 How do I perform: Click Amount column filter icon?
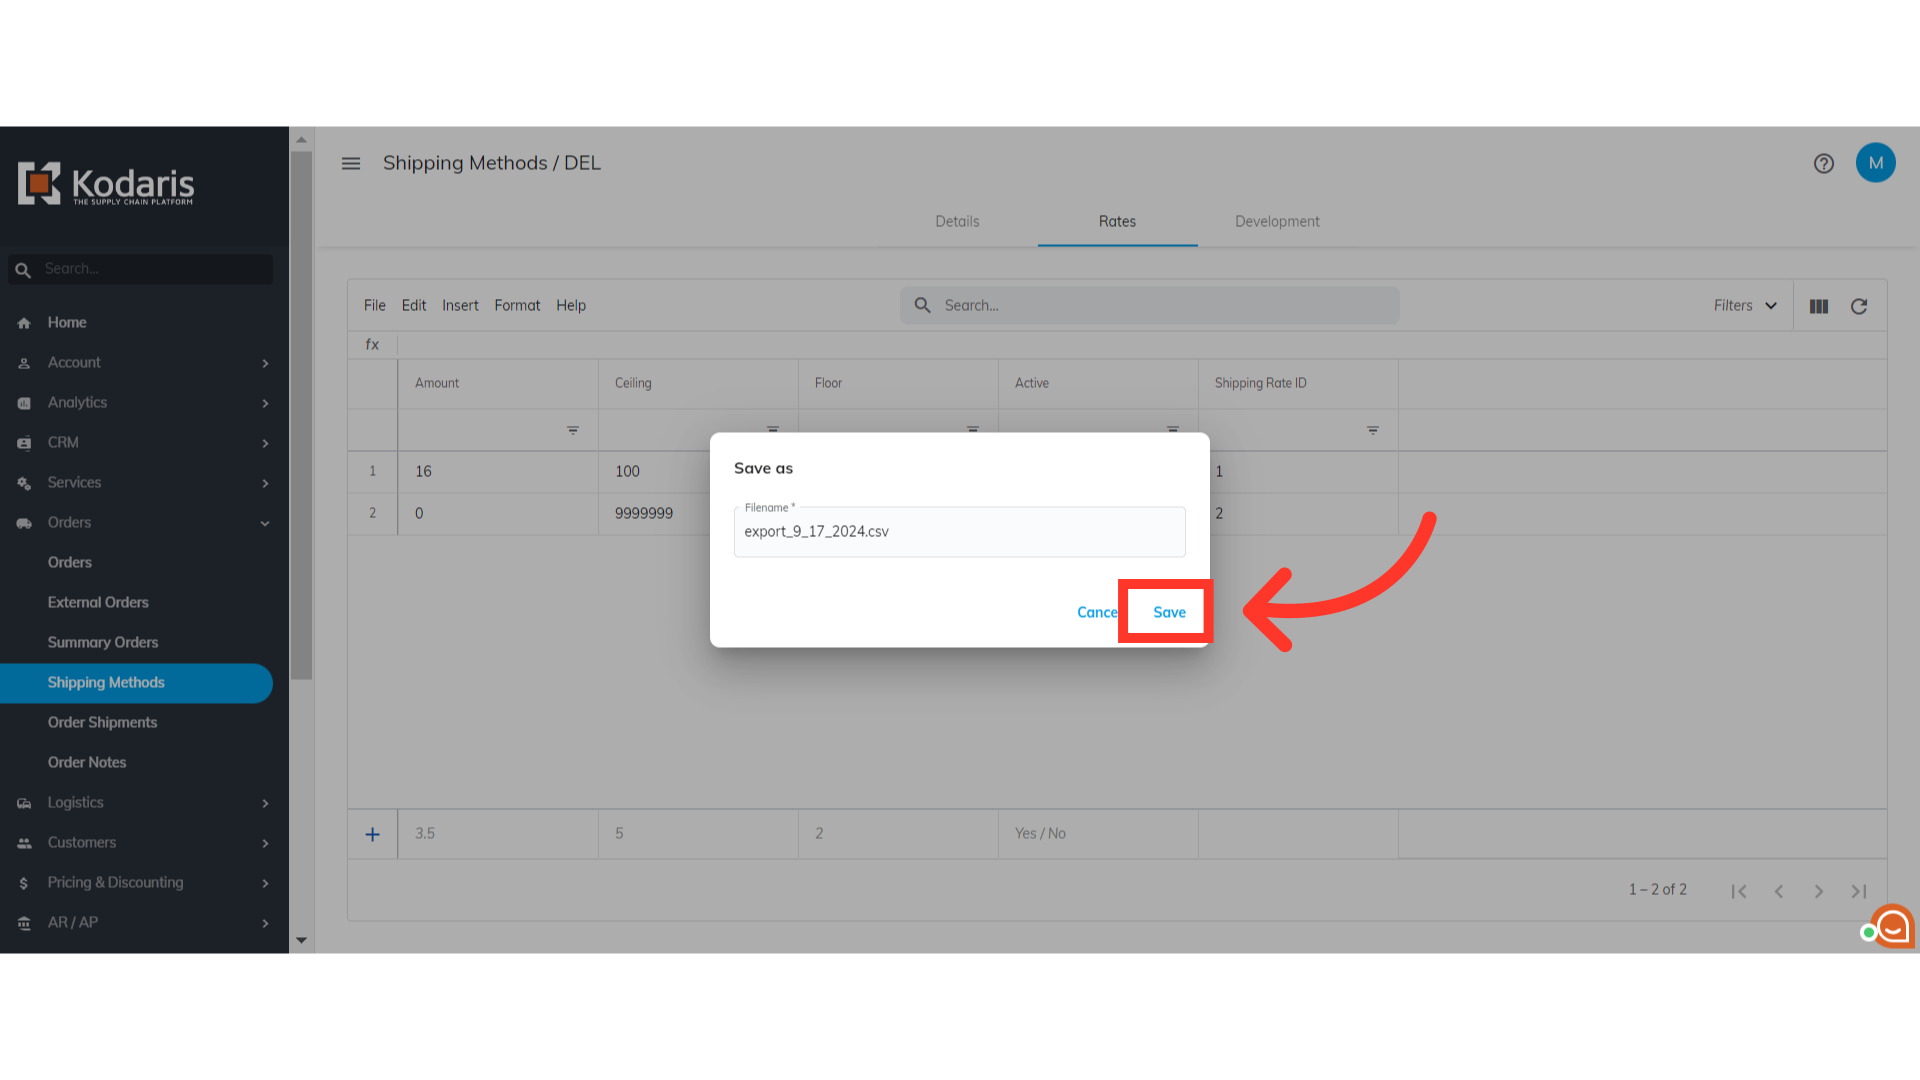(572, 430)
